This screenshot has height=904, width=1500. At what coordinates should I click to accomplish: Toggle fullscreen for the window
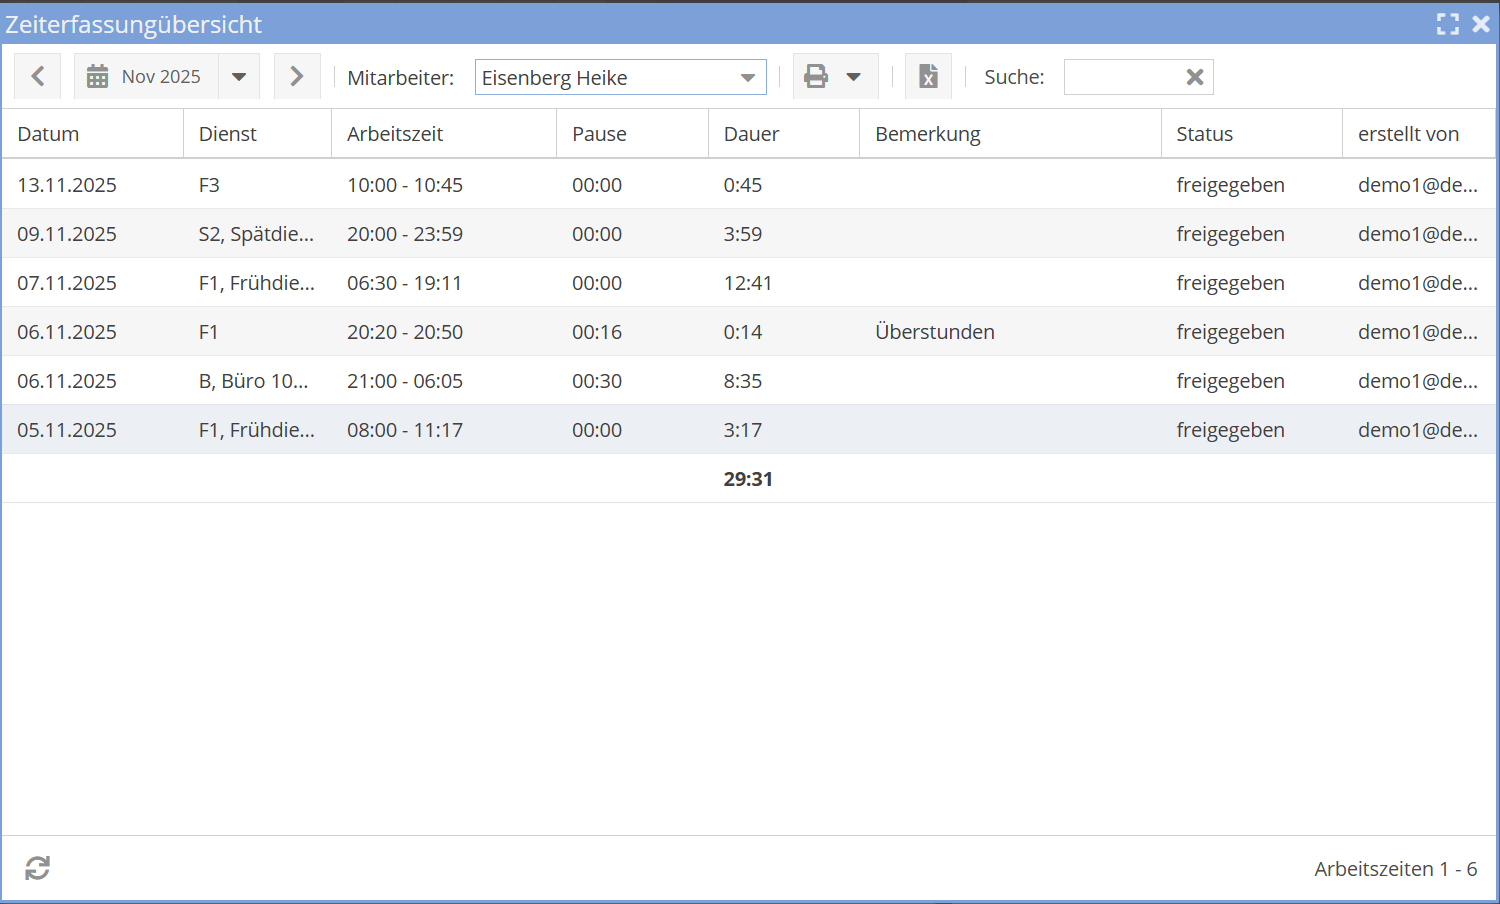1447,24
